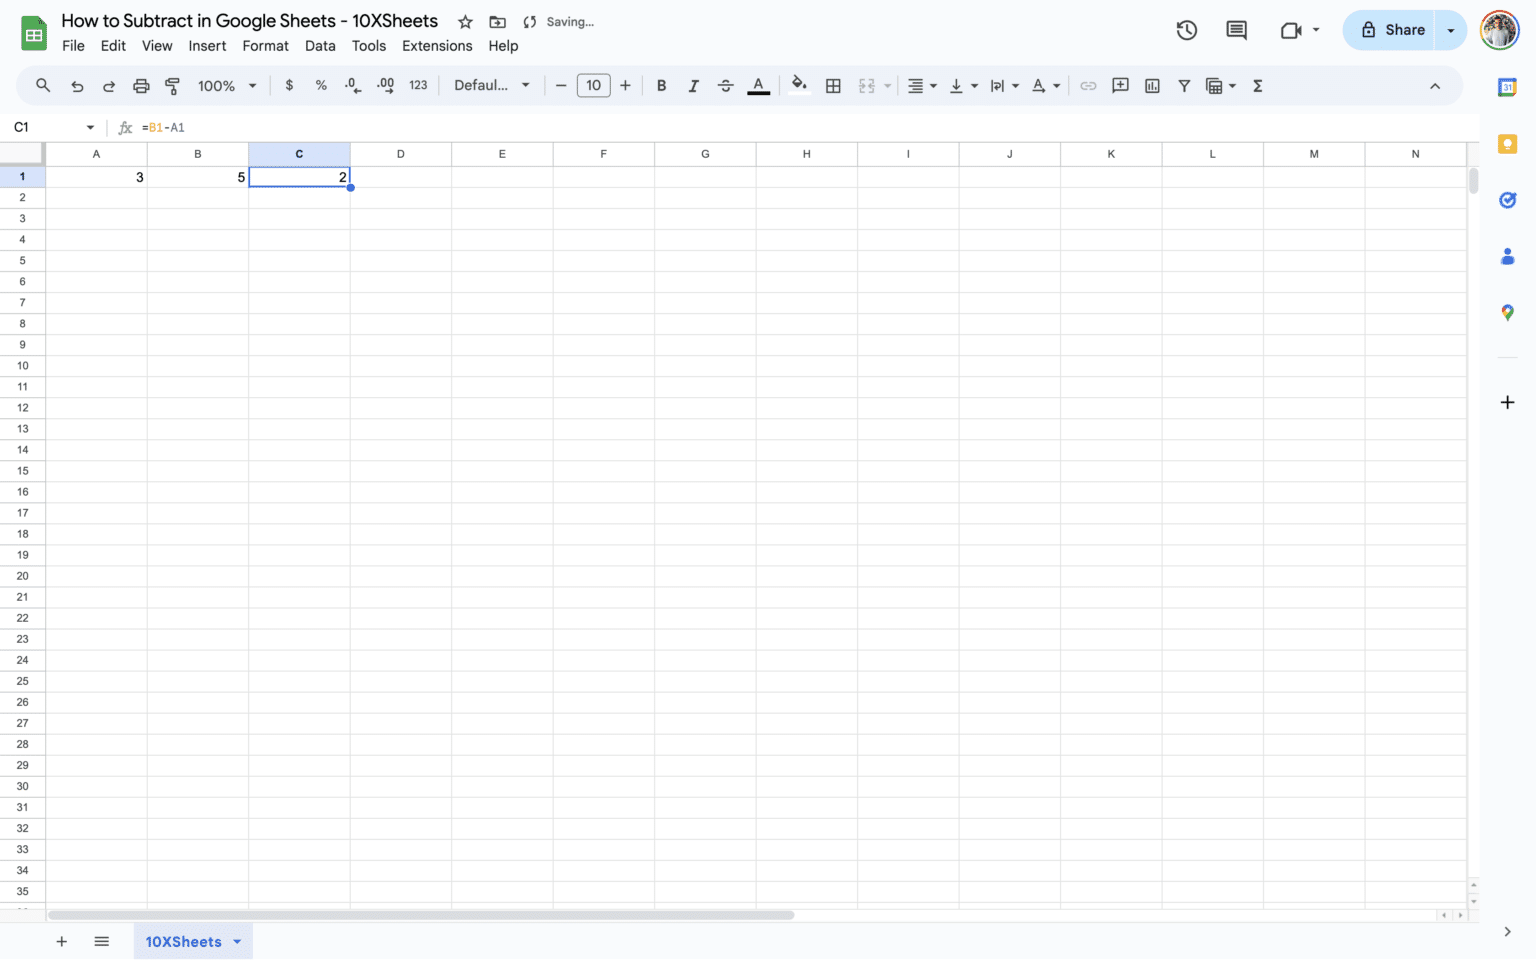Create a filter
Screen dimensions: 1536x960
[1184, 85]
